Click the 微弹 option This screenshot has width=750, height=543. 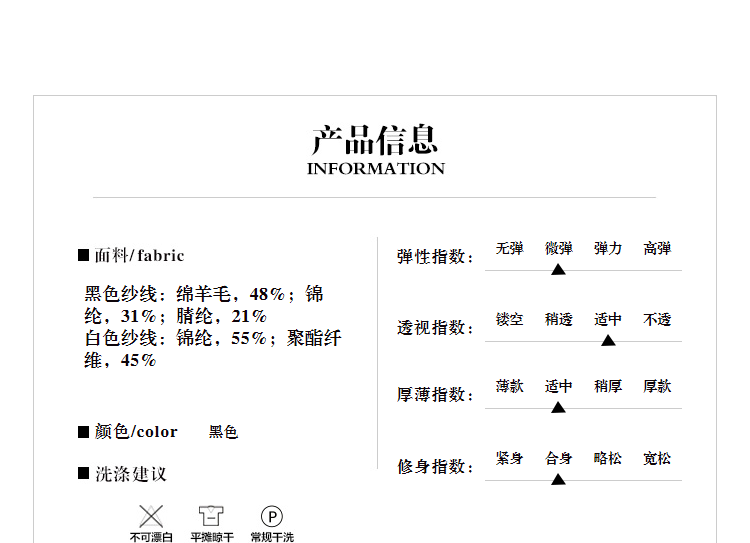tap(559, 248)
